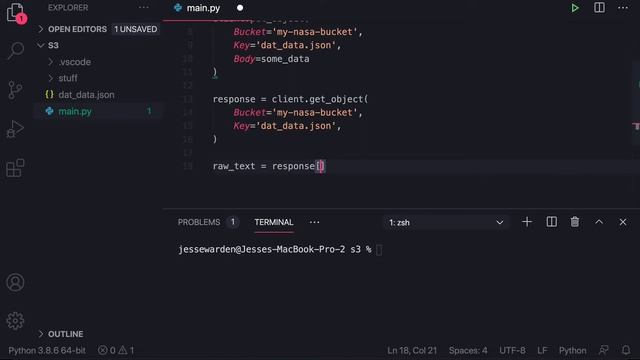The image size is (640, 360).
Task: Click the JSON braces icon for dat_data.json
Action: [x=49, y=95]
